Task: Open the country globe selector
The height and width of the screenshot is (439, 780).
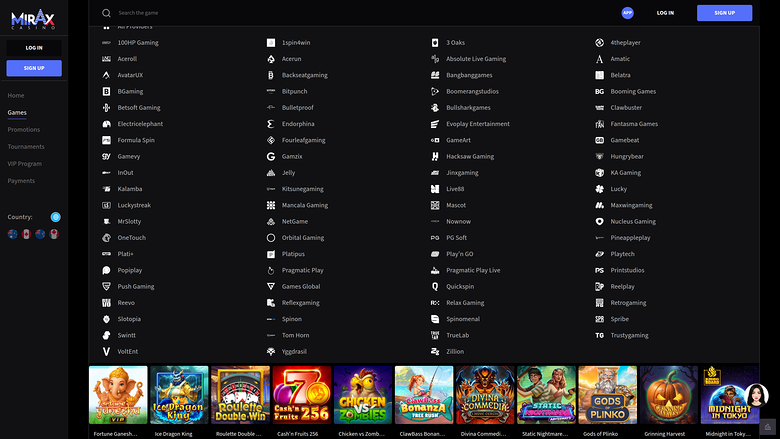Action: click(x=56, y=217)
